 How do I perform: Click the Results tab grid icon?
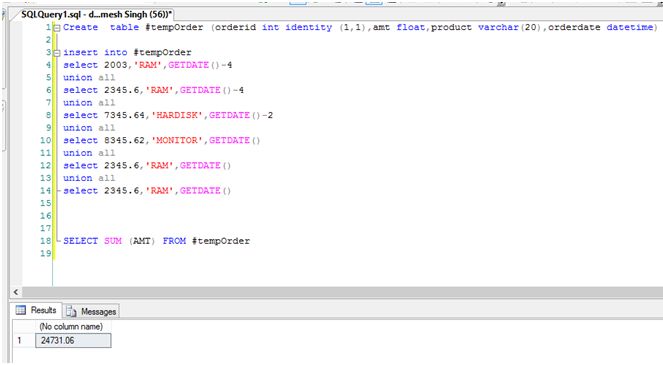[x=20, y=310]
